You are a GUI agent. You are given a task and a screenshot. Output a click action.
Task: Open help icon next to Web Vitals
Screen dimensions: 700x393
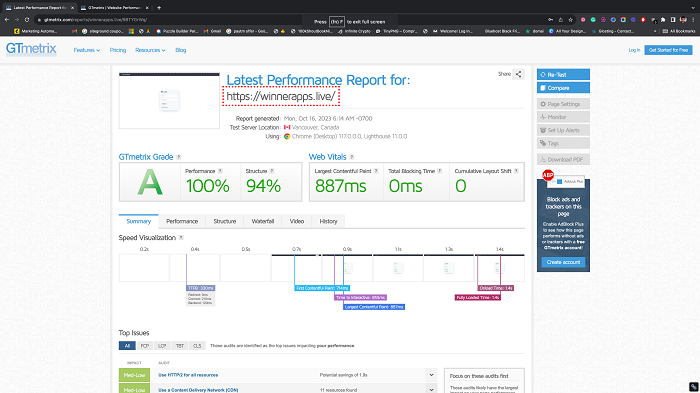(352, 157)
